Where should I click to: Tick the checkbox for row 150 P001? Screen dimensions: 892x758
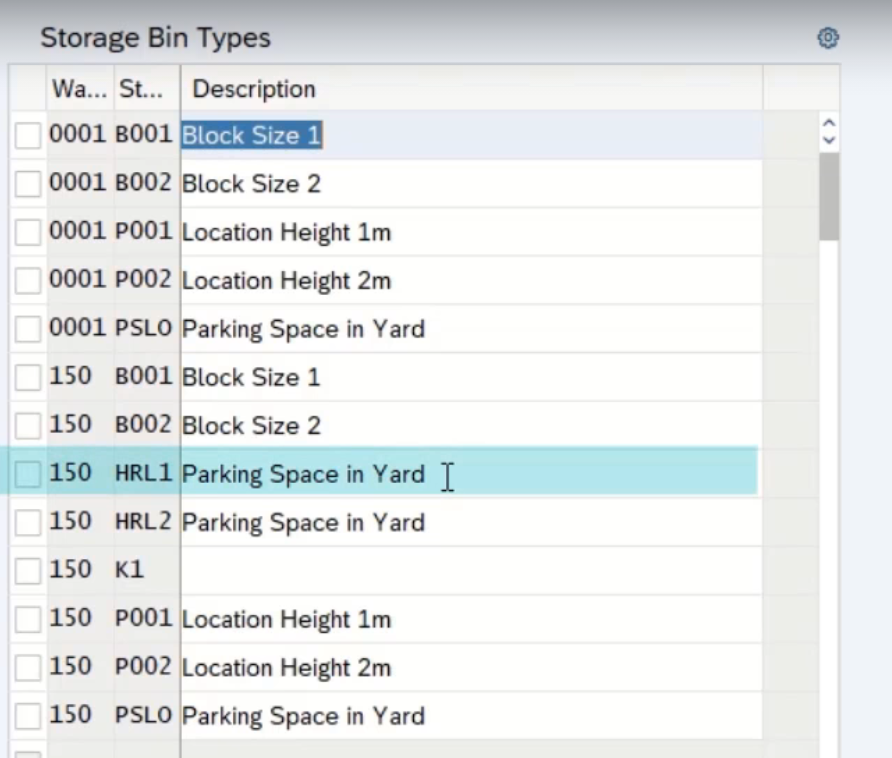click(x=28, y=619)
